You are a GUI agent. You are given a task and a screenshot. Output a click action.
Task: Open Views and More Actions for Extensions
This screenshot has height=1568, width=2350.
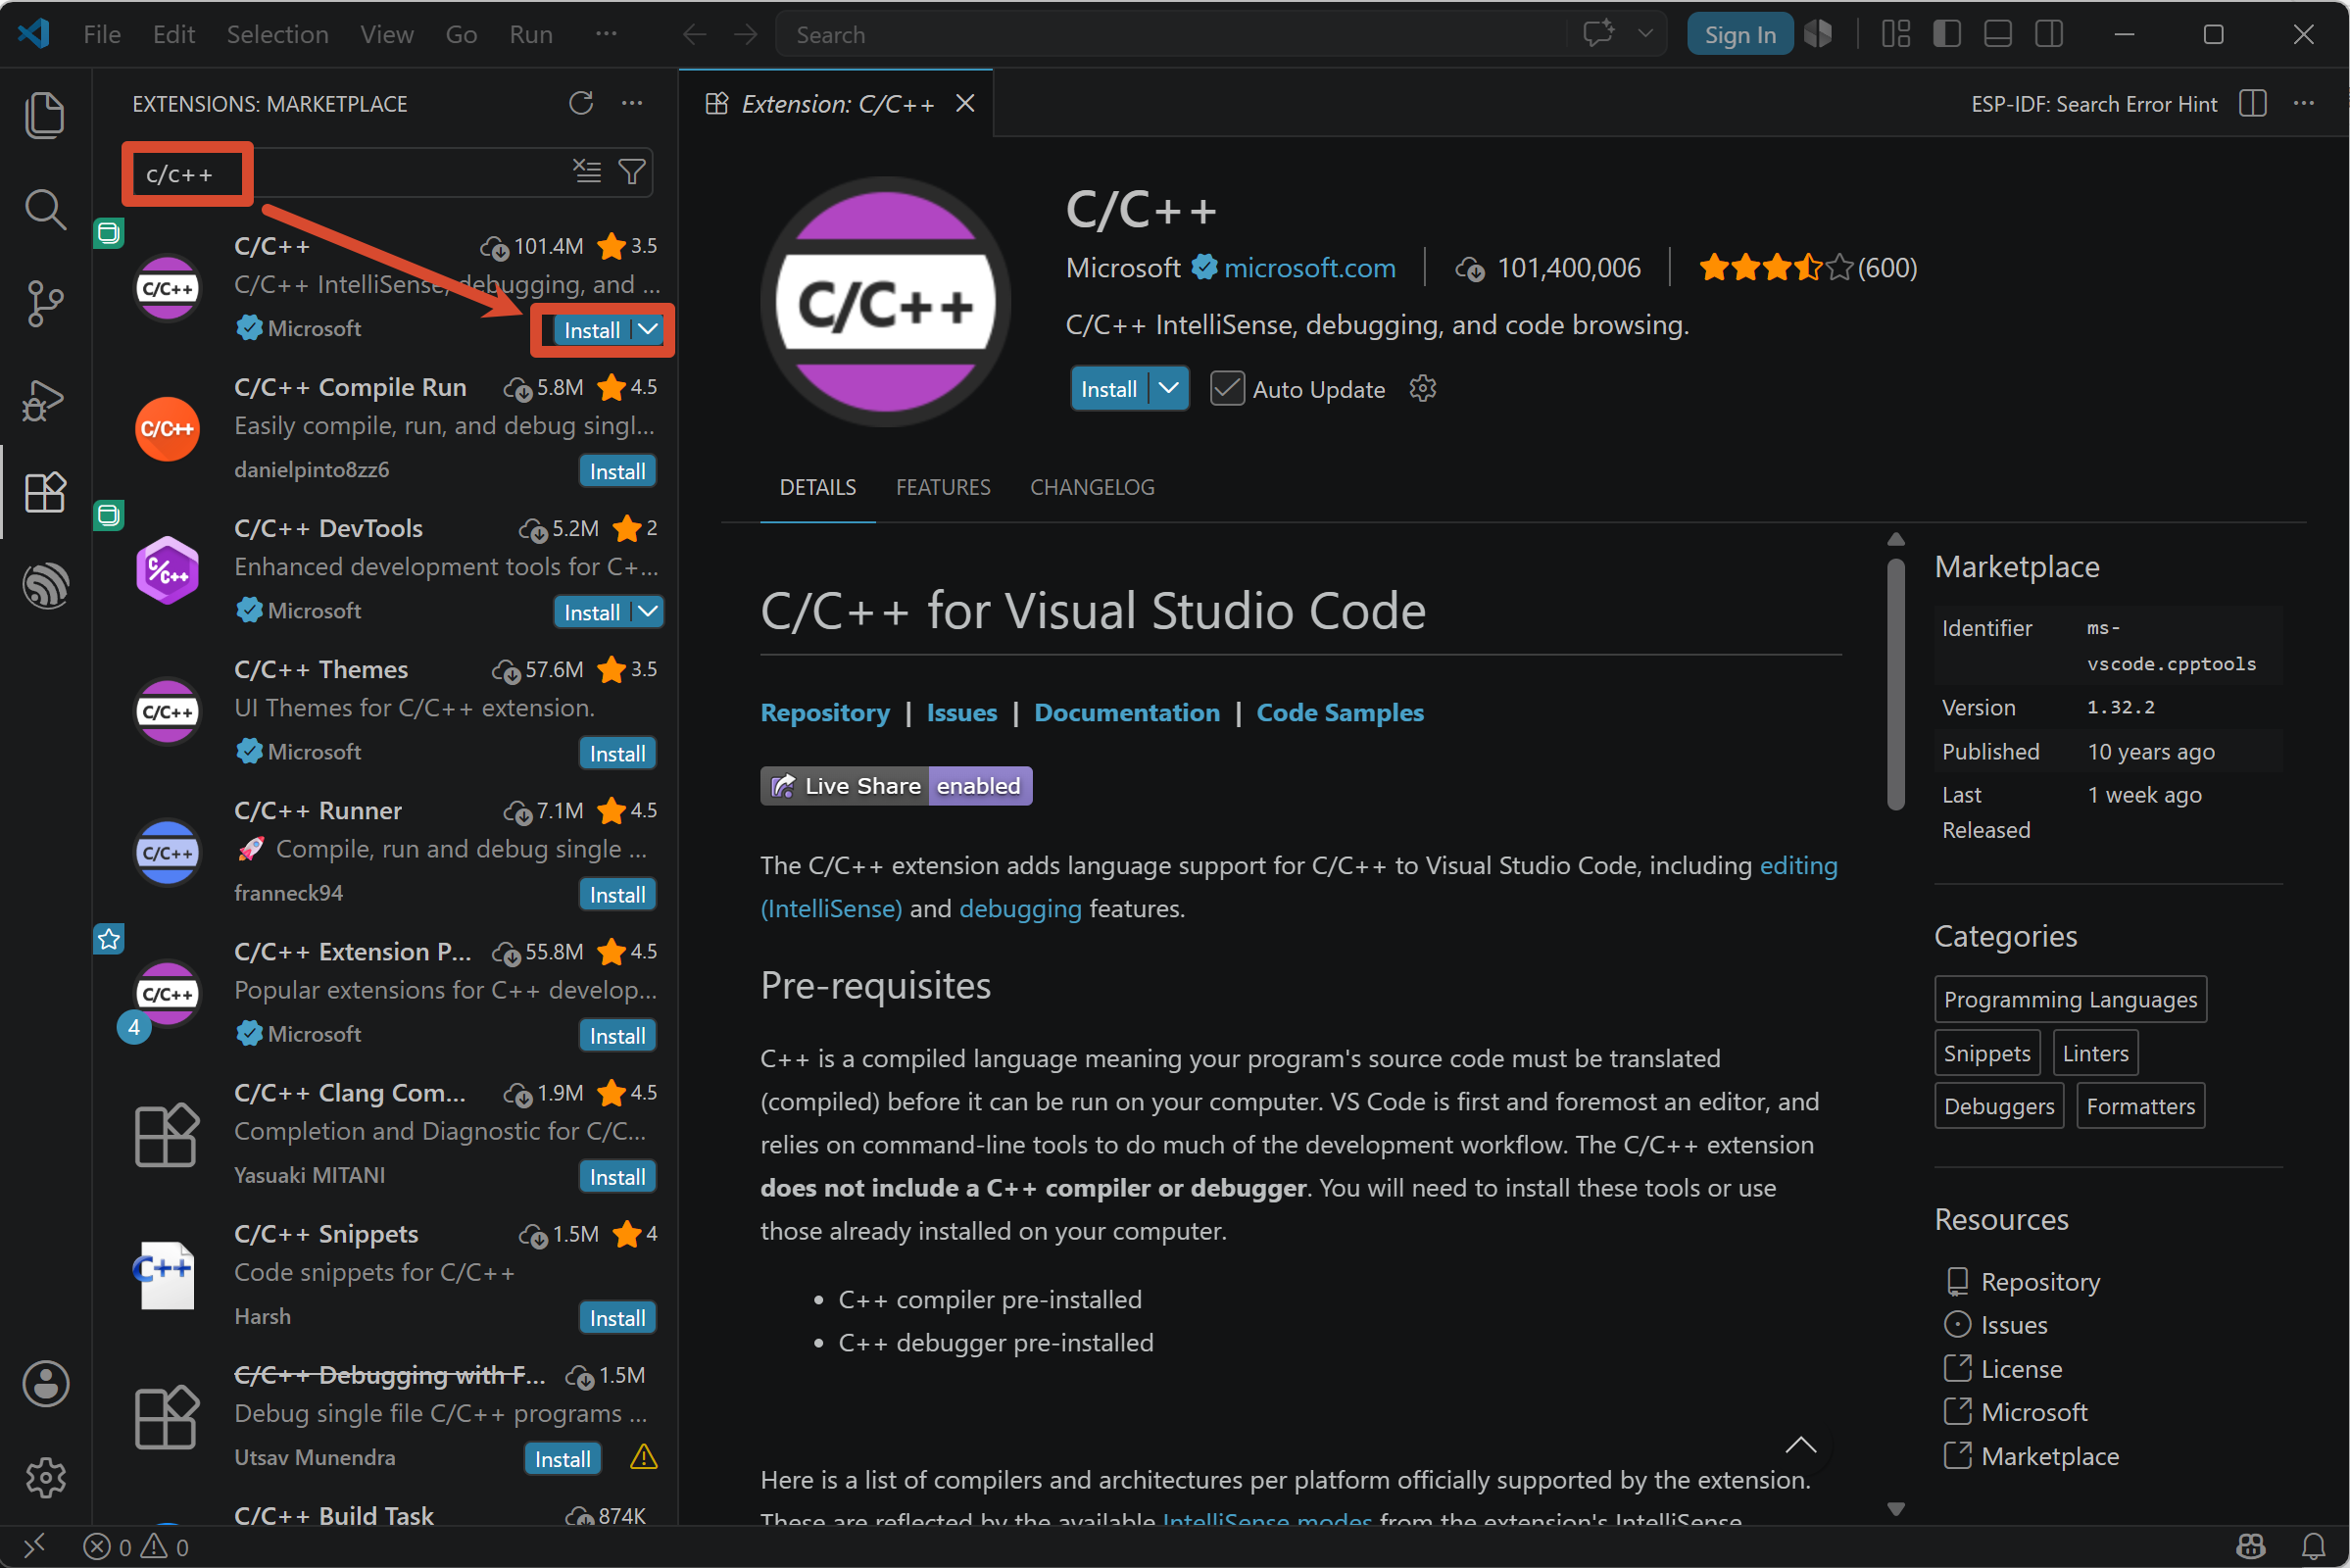(632, 103)
